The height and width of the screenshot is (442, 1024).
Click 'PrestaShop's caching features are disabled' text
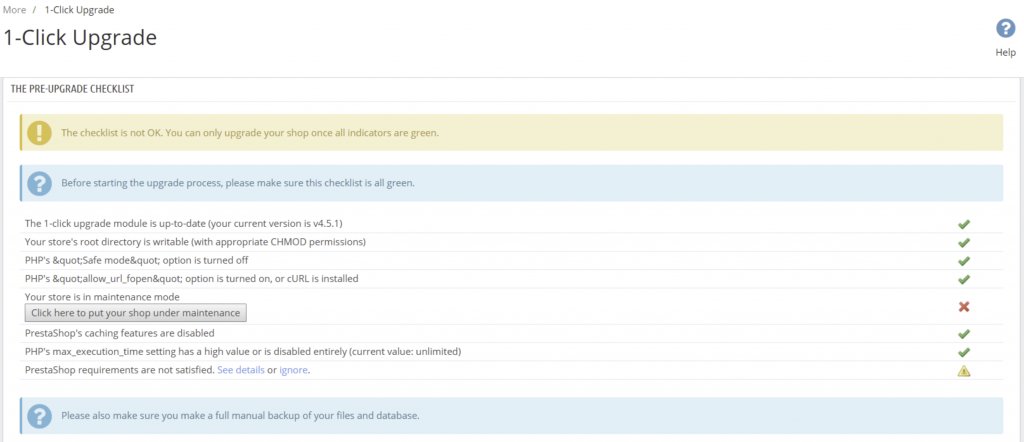(x=120, y=334)
